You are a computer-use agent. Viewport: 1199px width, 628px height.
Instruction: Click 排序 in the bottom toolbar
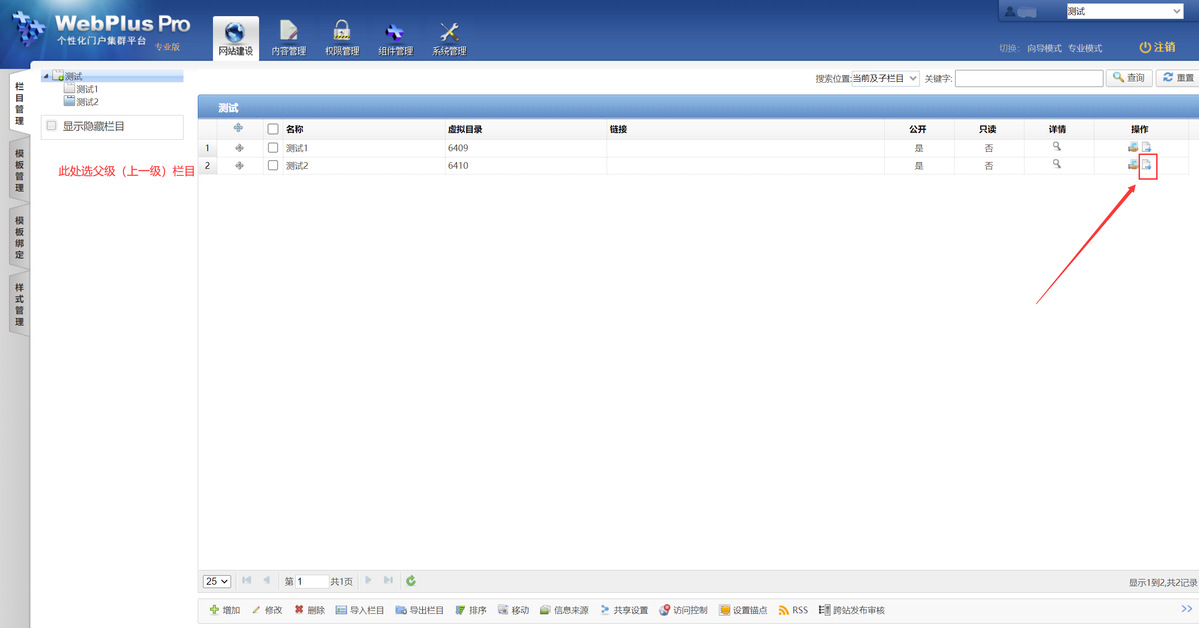point(470,610)
